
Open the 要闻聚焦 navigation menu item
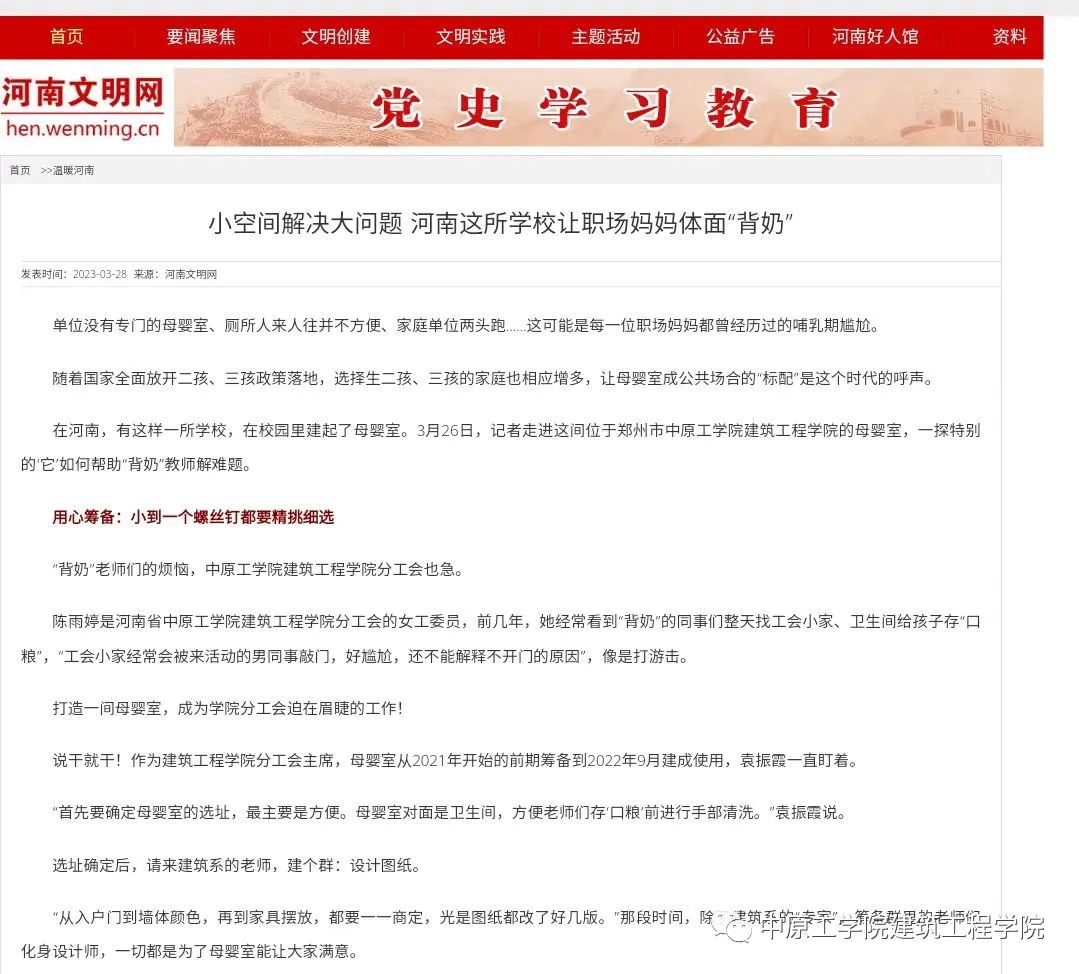pos(201,37)
